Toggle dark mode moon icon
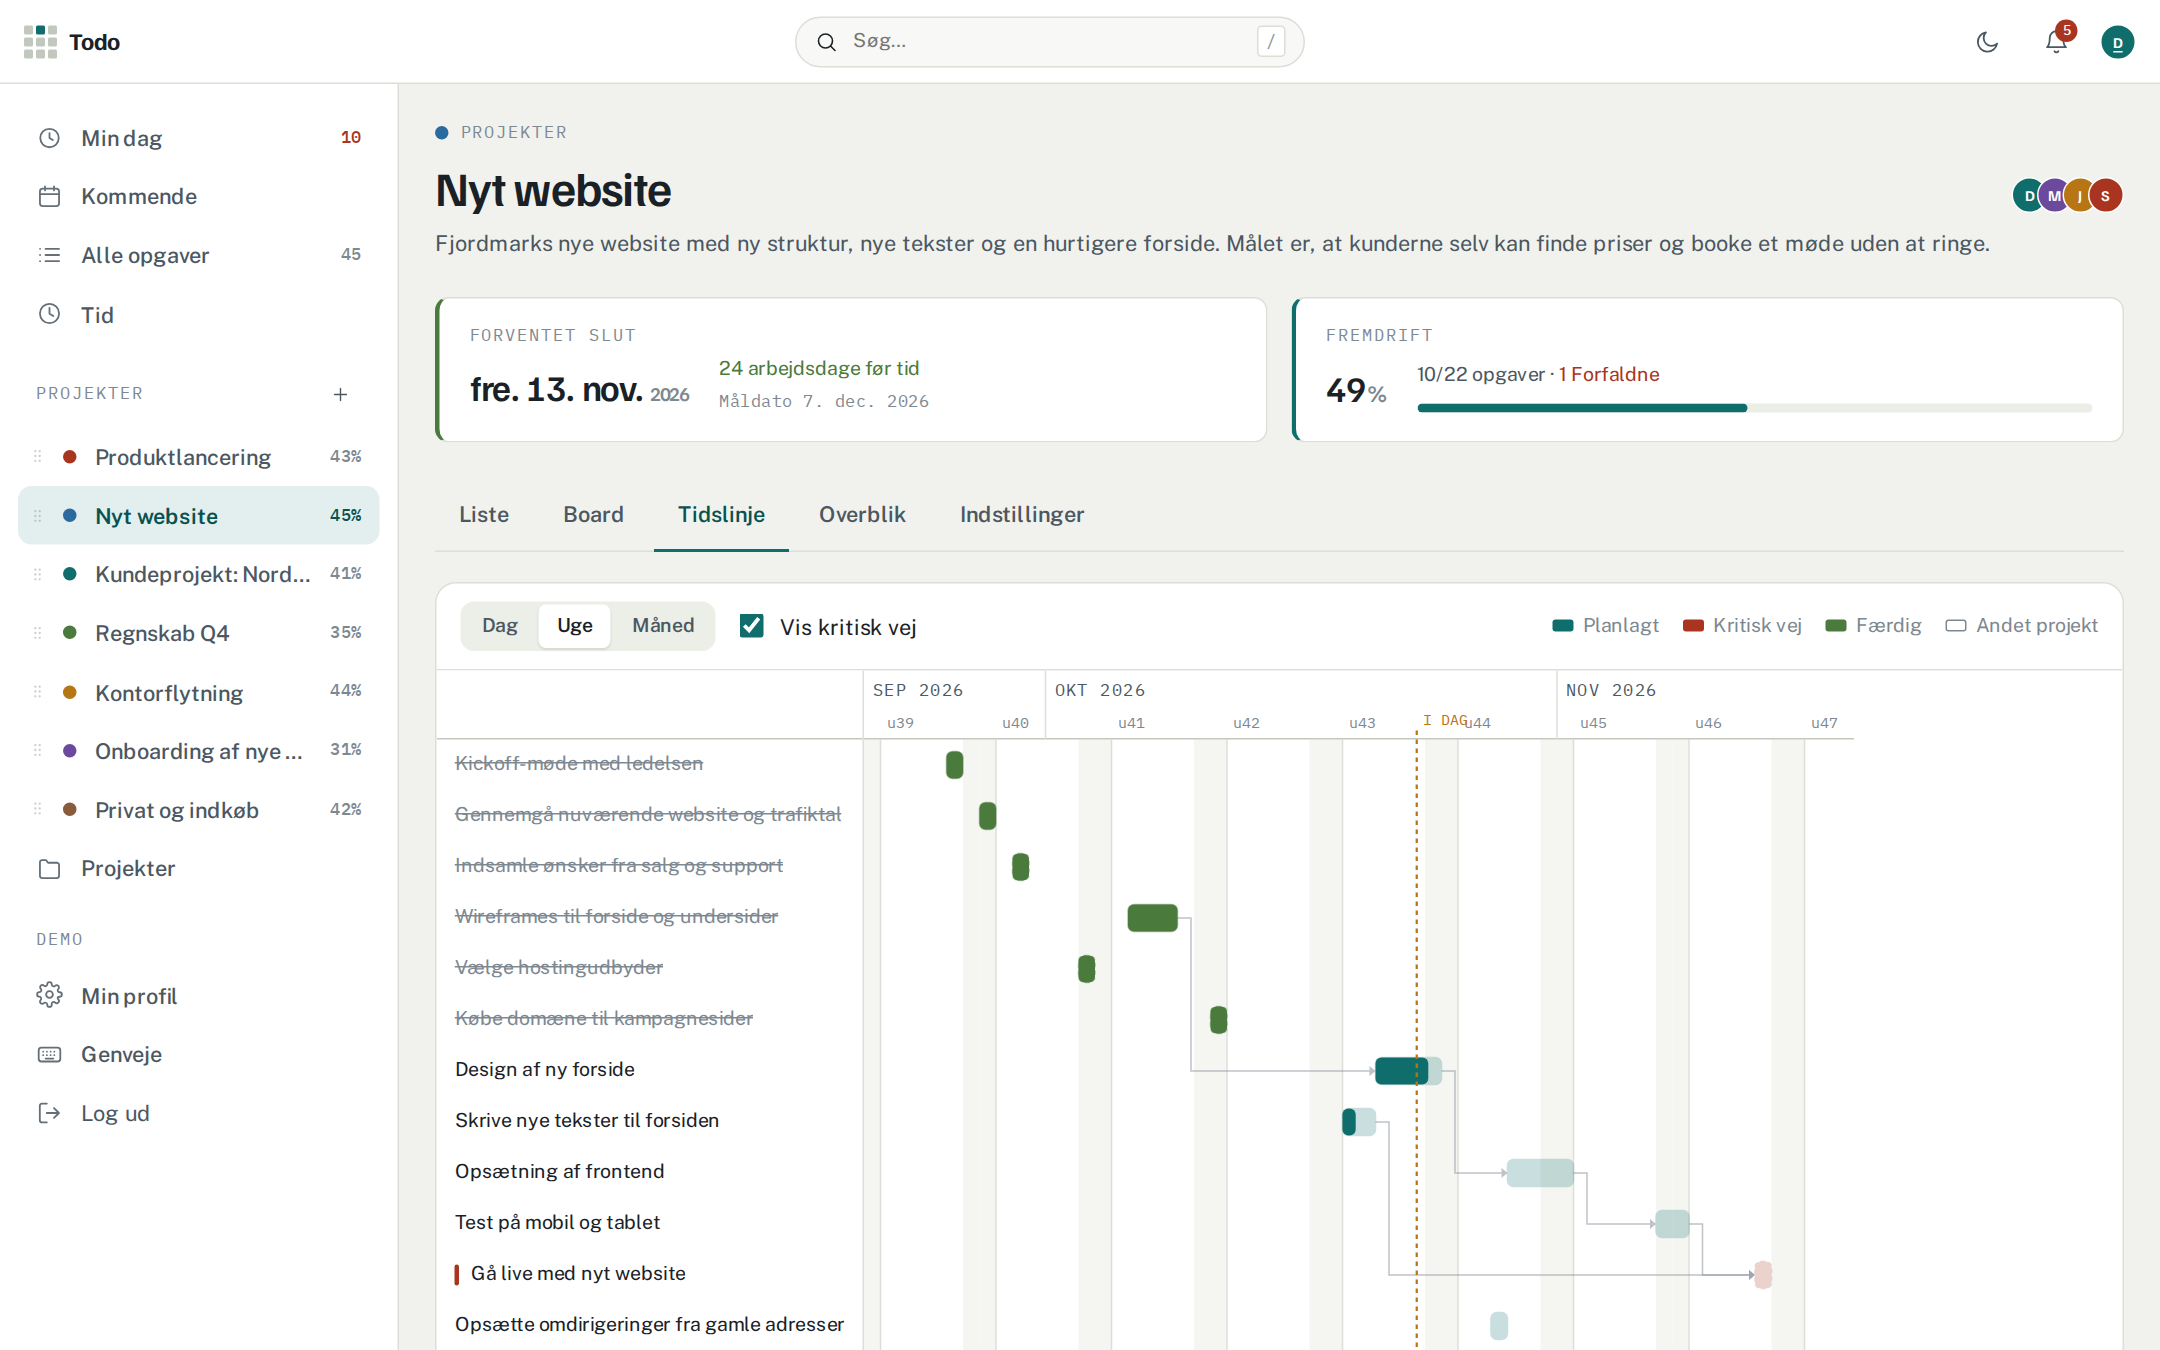Screen dimensions: 2160x1350 [x=1987, y=42]
